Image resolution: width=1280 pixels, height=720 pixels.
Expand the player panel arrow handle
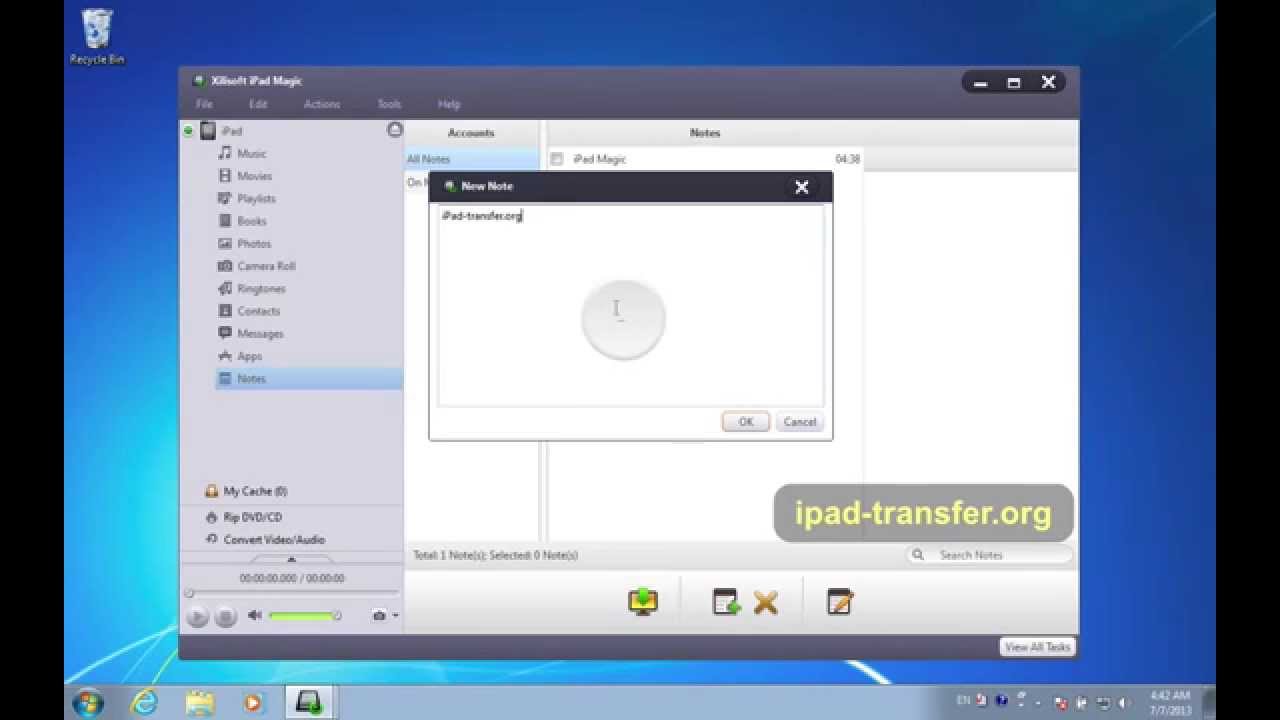coord(291,559)
